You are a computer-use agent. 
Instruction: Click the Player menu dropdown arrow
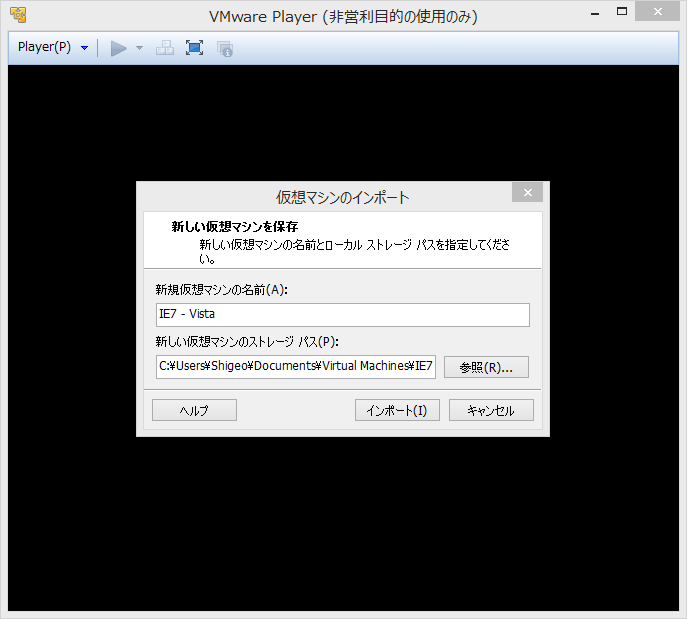[x=85, y=48]
